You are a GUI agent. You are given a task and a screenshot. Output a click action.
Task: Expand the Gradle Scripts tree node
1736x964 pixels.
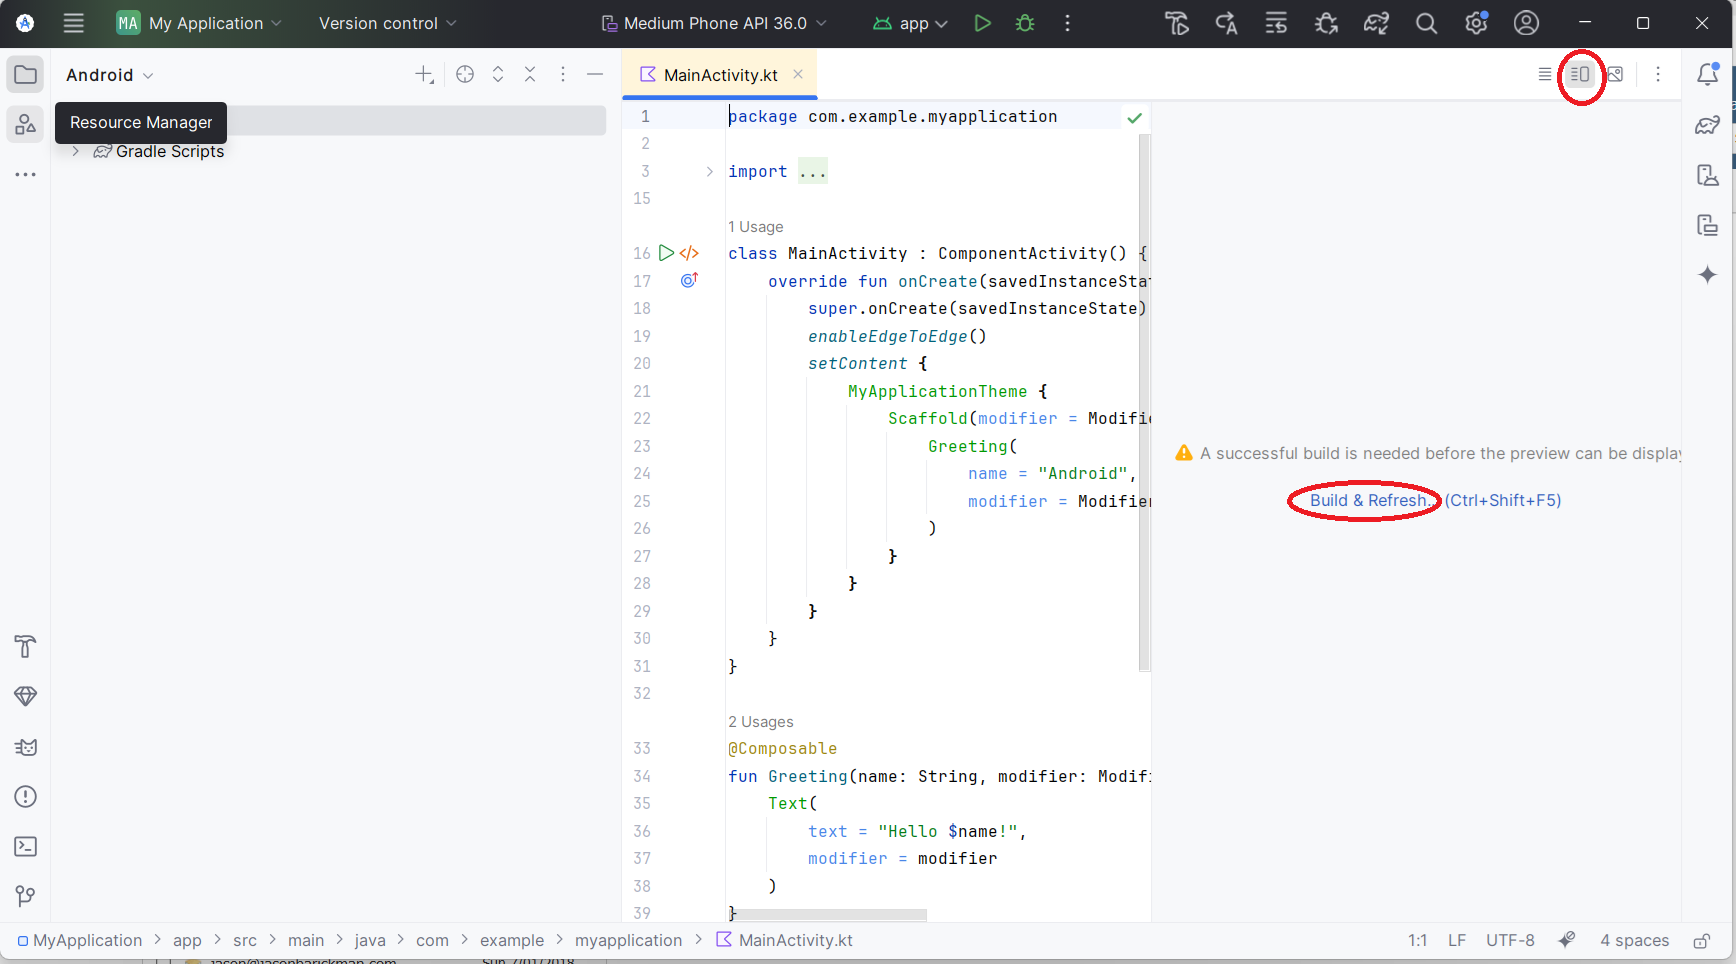[75, 151]
